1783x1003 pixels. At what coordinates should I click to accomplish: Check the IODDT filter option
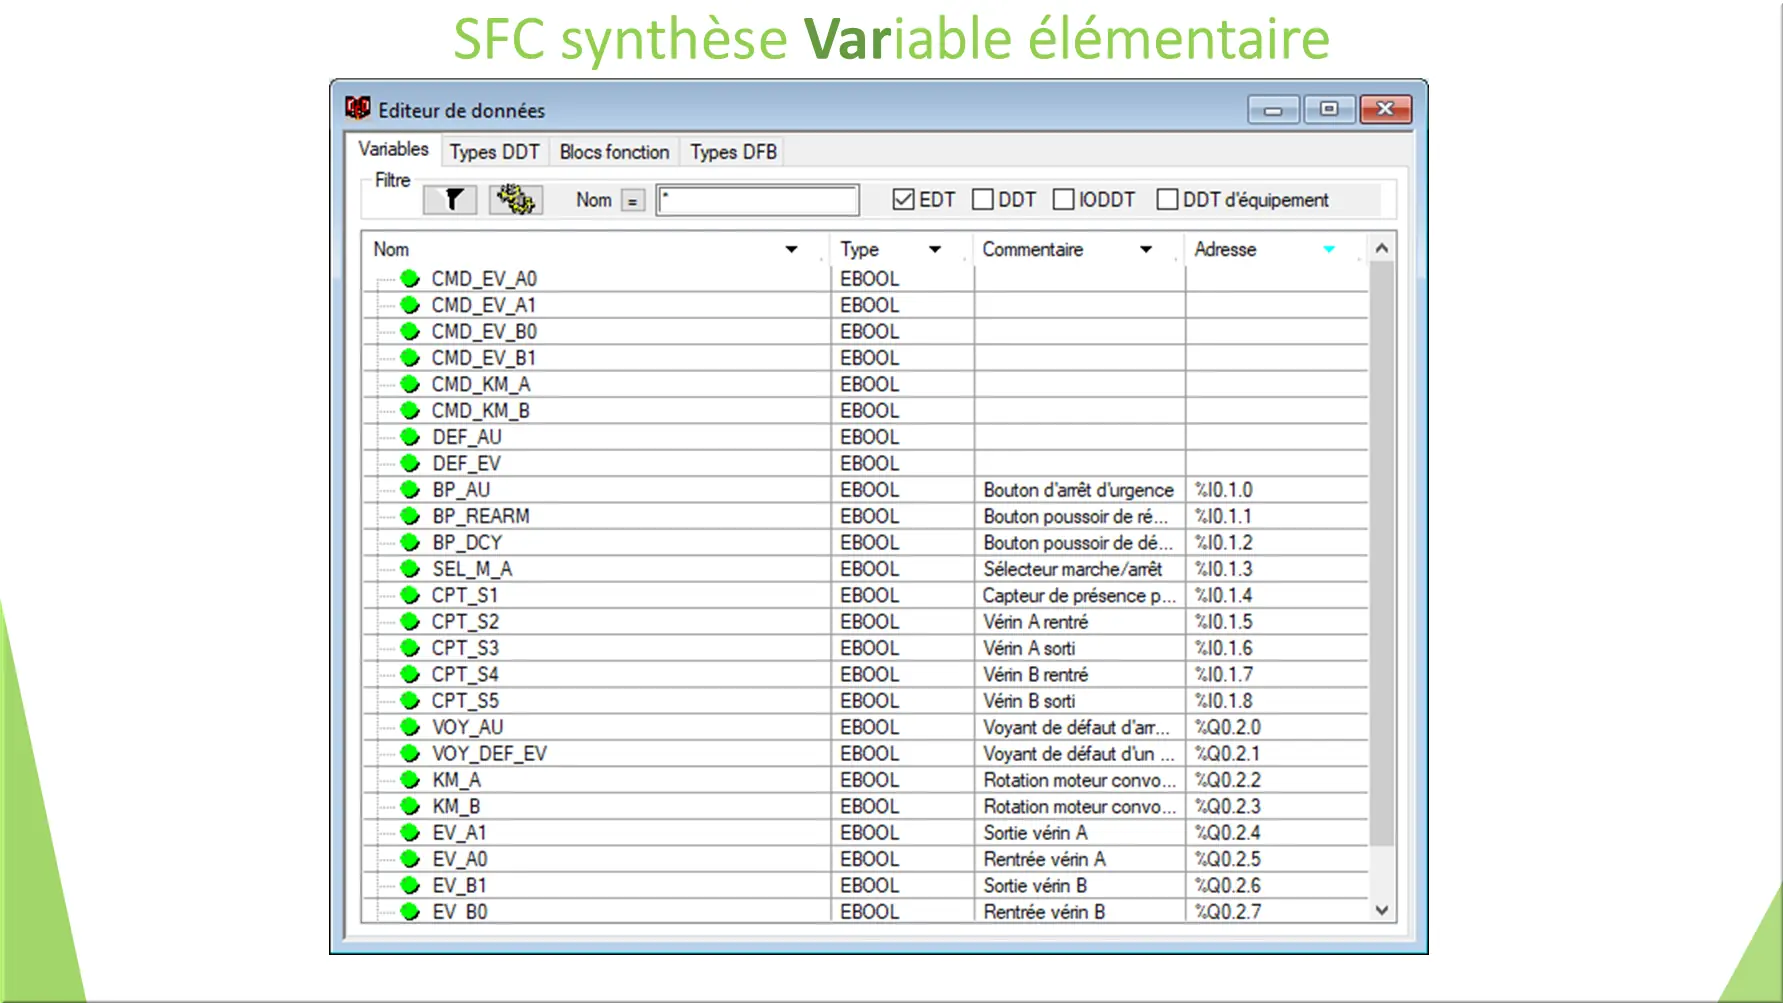click(1063, 199)
